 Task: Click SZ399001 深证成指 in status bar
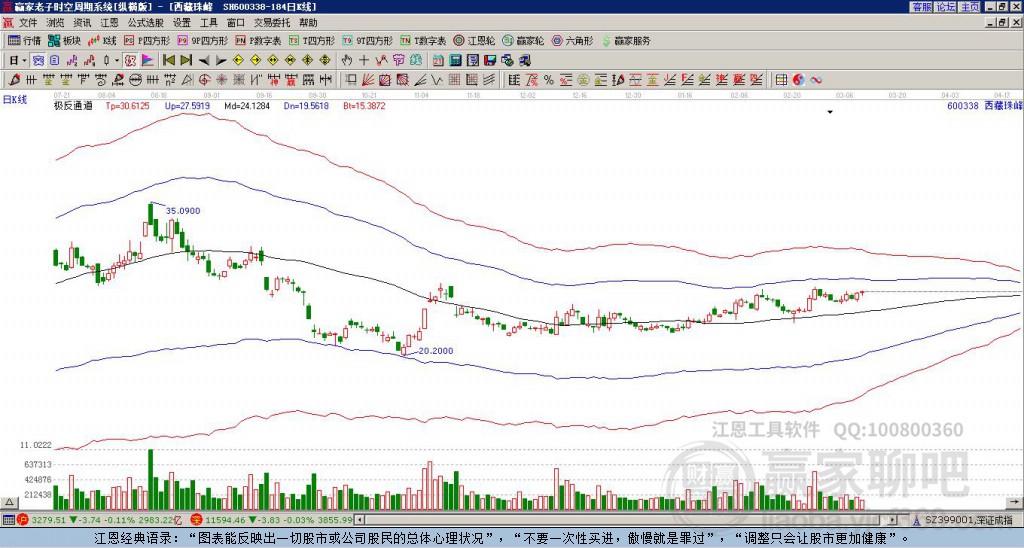point(970,520)
